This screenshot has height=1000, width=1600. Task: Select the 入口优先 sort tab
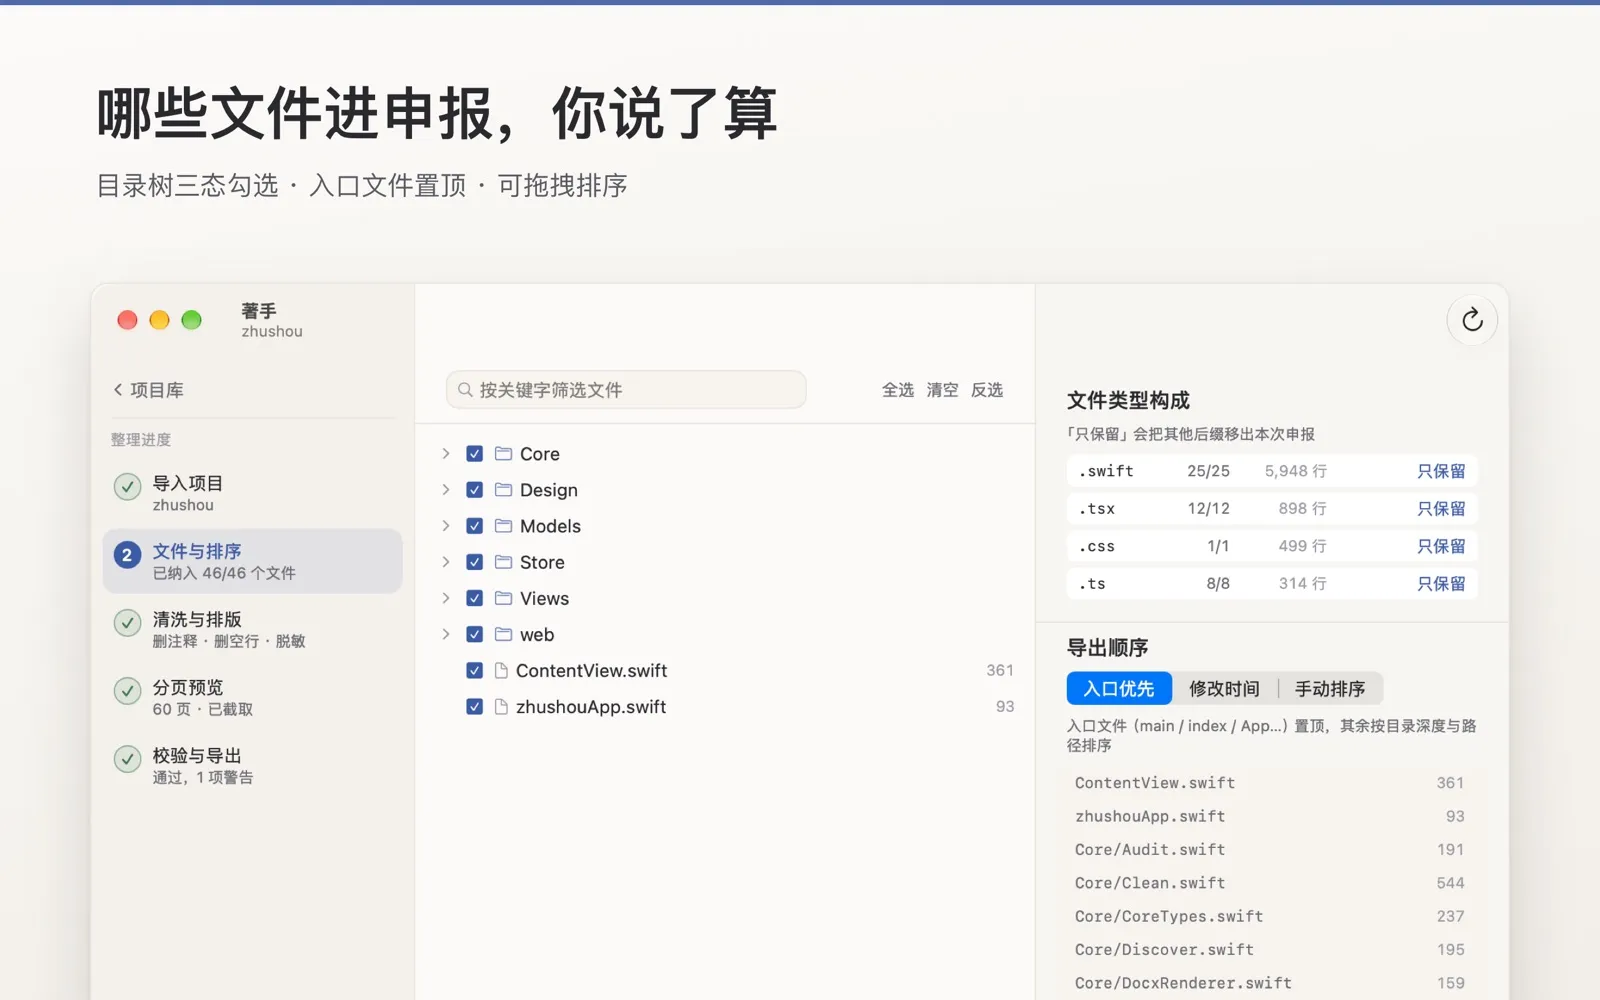click(x=1119, y=689)
